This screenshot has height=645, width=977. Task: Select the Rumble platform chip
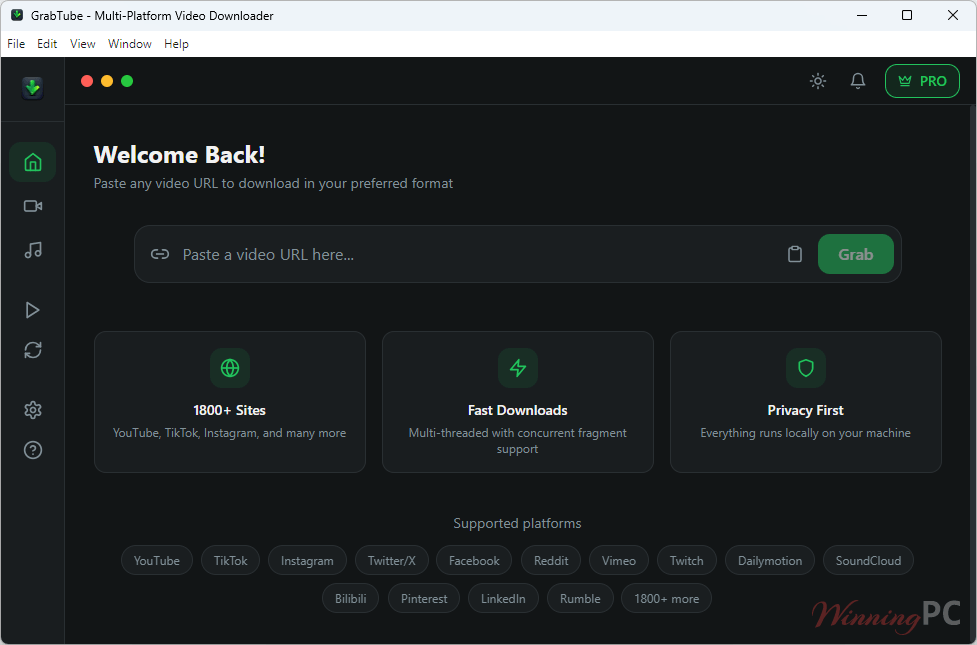click(580, 598)
